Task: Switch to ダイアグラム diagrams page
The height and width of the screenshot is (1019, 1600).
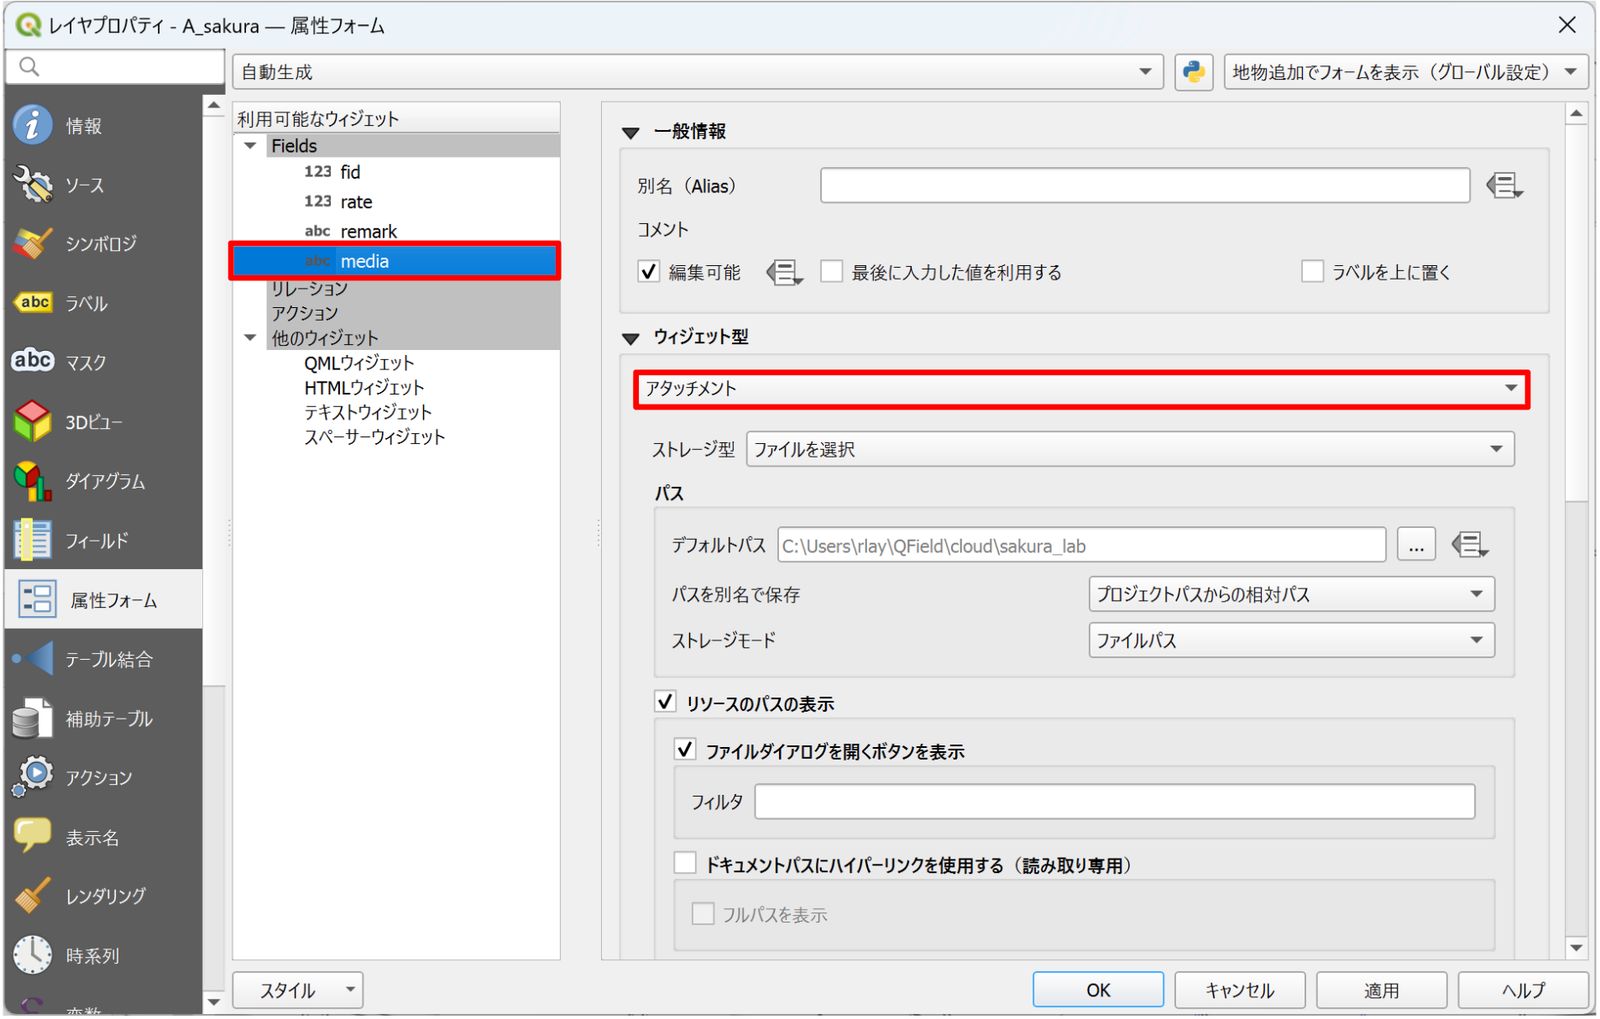Action: 33,481
